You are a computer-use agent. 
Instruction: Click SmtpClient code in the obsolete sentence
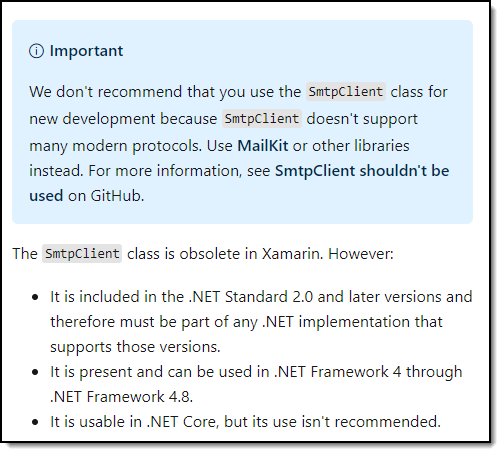(x=82, y=254)
